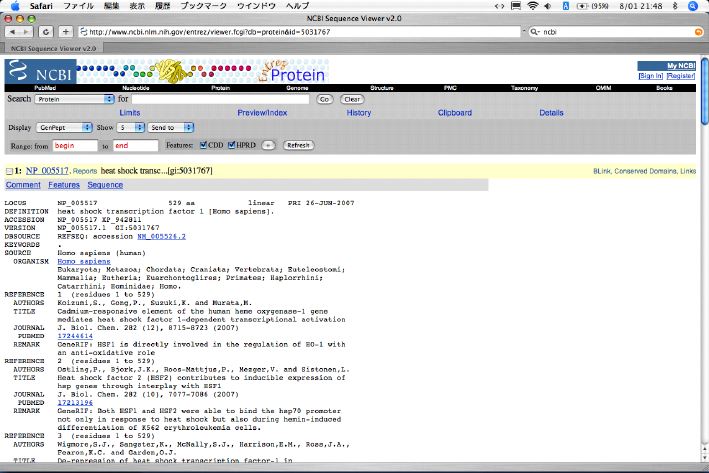Screen dimensions: 709x473
Task: Open the NP_005517 accession link
Action: (x=46, y=172)
